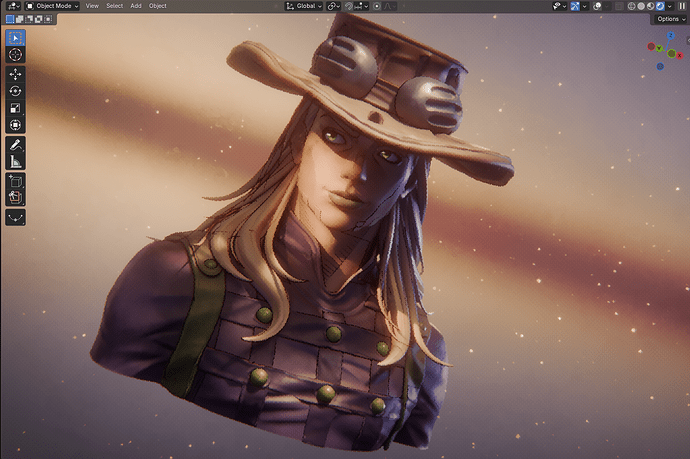The image size is (690, 459).
Task: Open the snapping options dropdown
Action: (361, 6)
